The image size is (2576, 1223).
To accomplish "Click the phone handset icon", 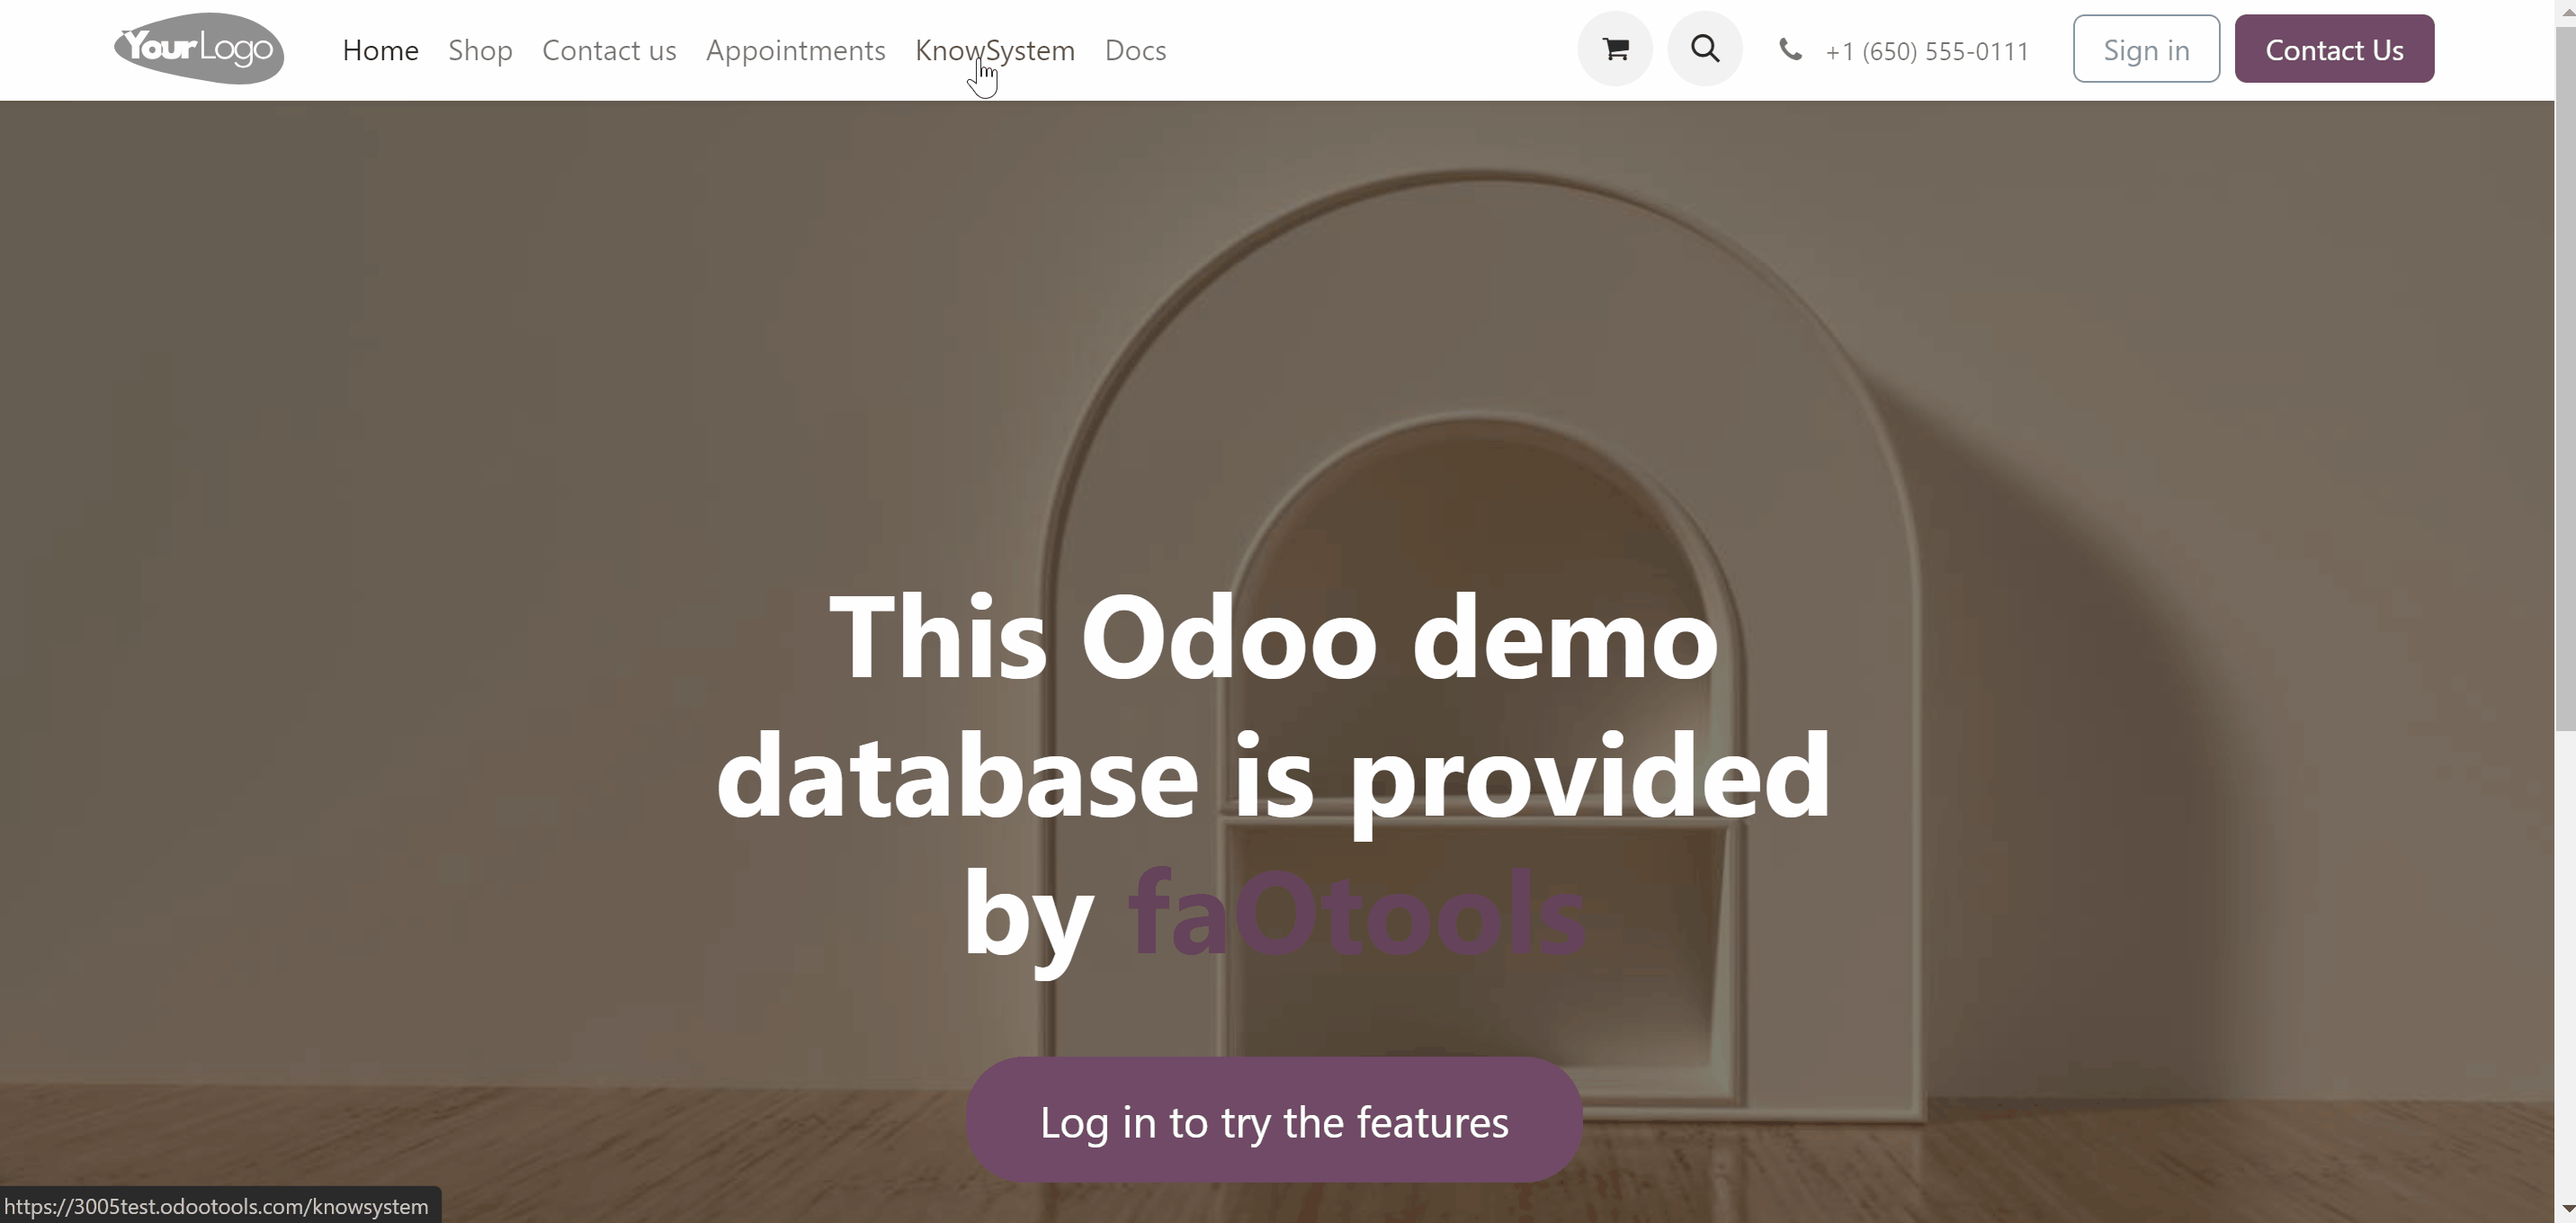I will [x=1790, y=49].
